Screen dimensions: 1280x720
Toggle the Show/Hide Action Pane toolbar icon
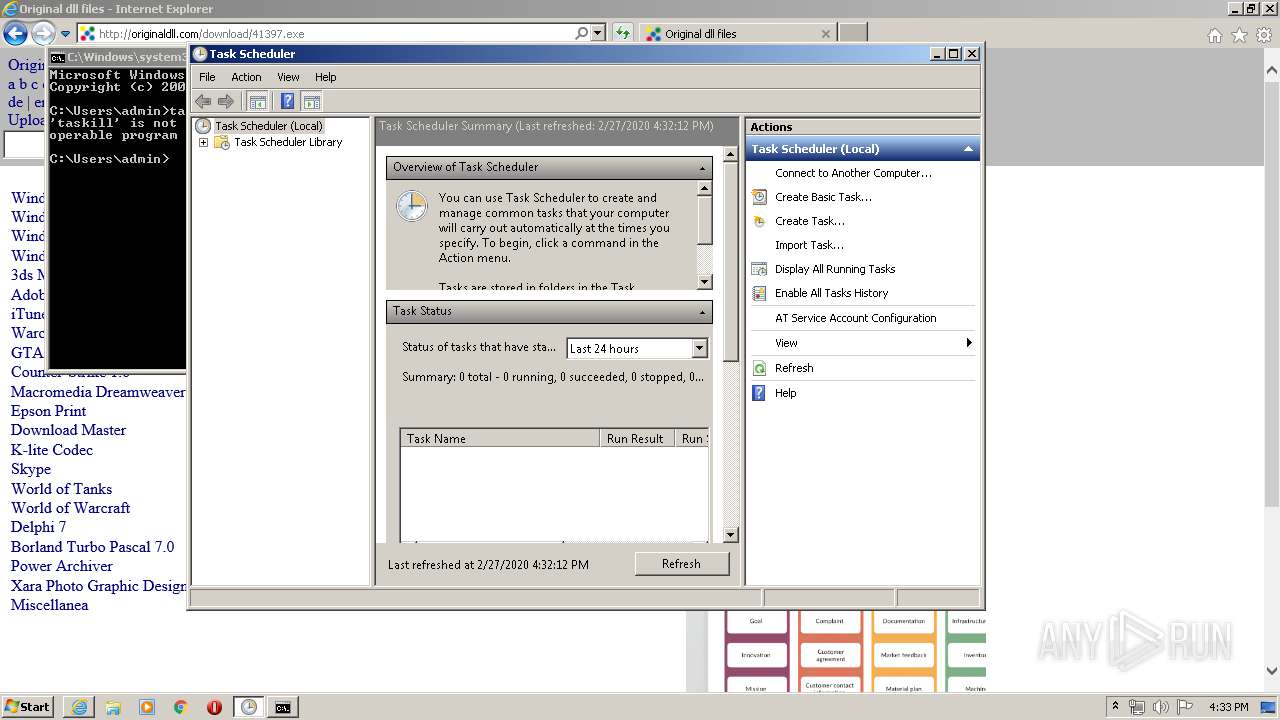312,101
